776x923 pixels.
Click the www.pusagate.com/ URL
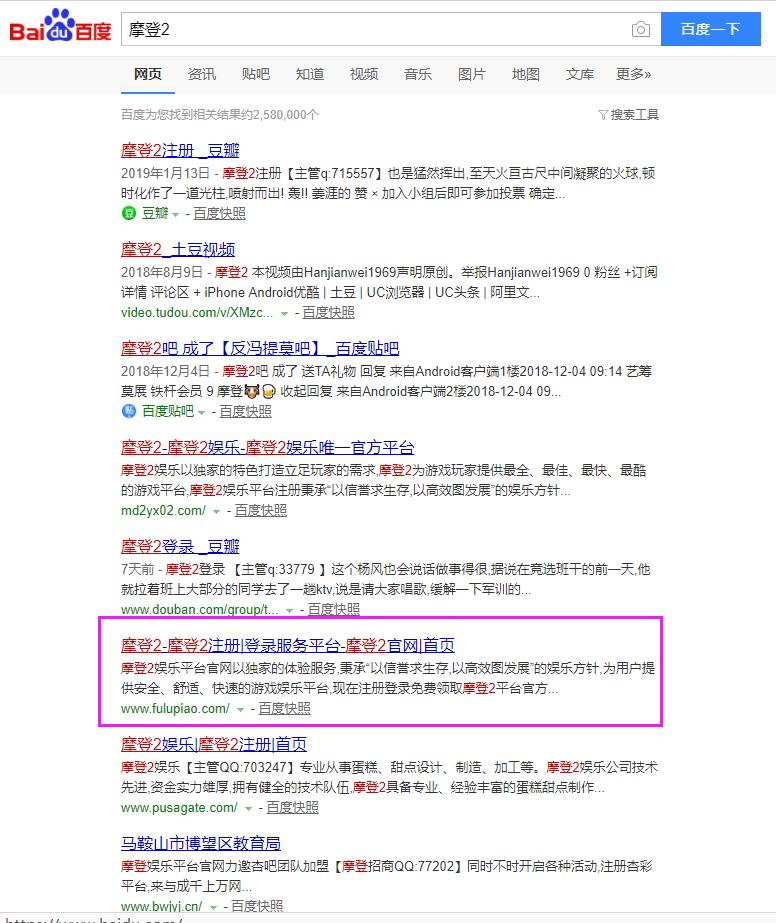tap(180, 806)
